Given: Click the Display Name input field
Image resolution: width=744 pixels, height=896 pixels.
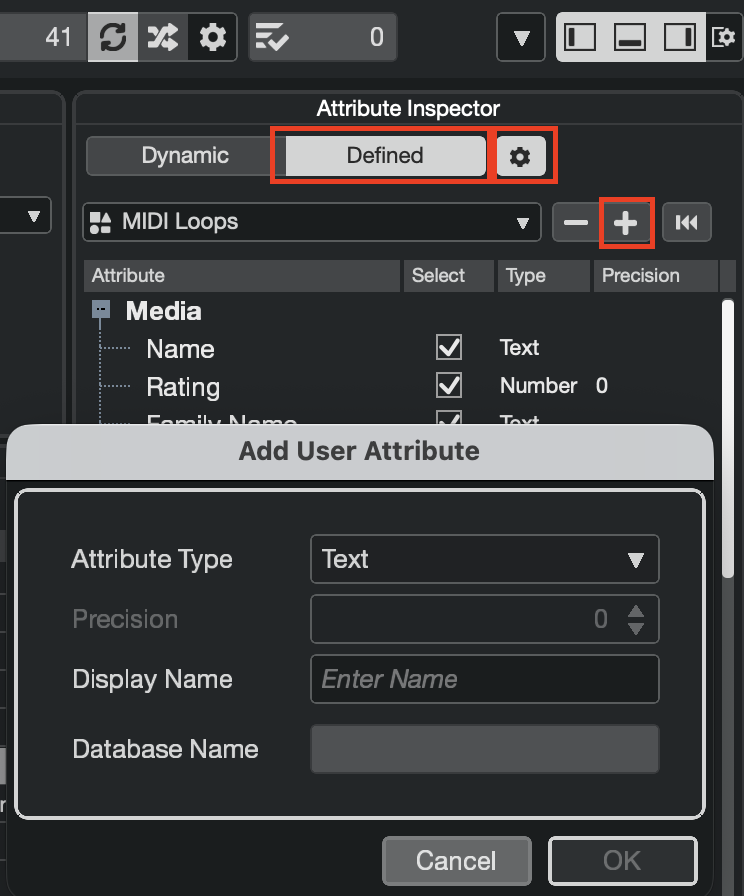Looking at the screenshot, I should click(485, 680).
